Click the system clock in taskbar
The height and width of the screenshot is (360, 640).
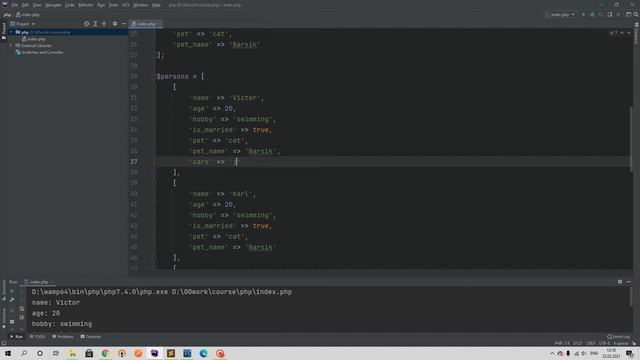[x=611, y=353]
